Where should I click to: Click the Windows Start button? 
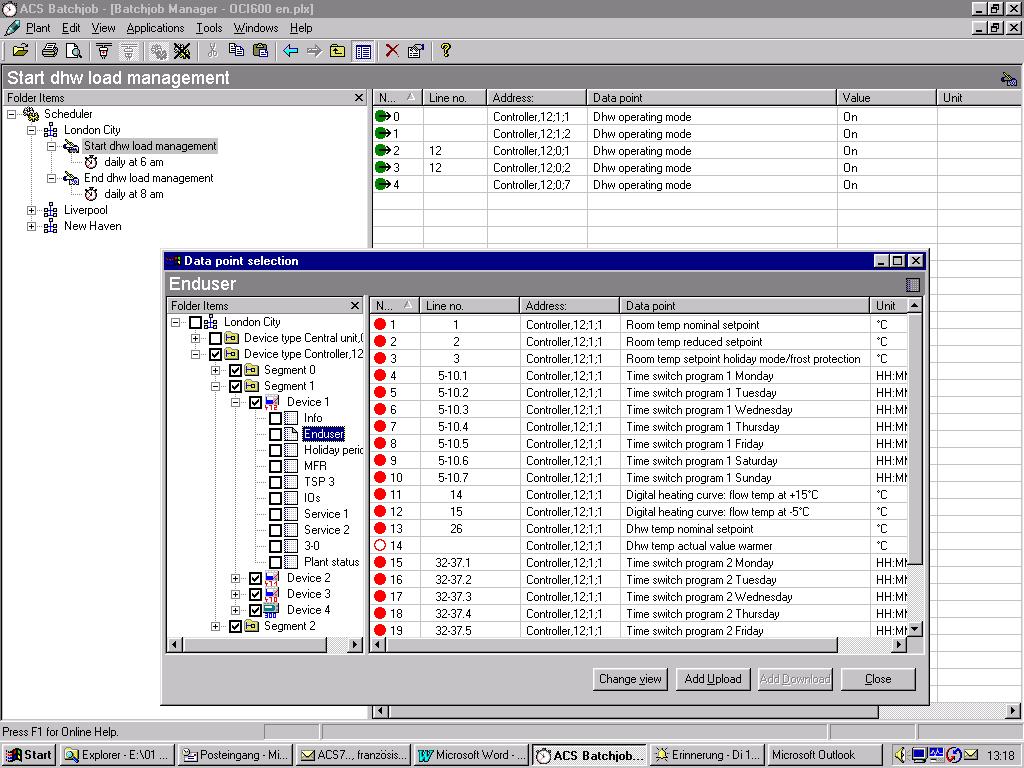point(29,755)
